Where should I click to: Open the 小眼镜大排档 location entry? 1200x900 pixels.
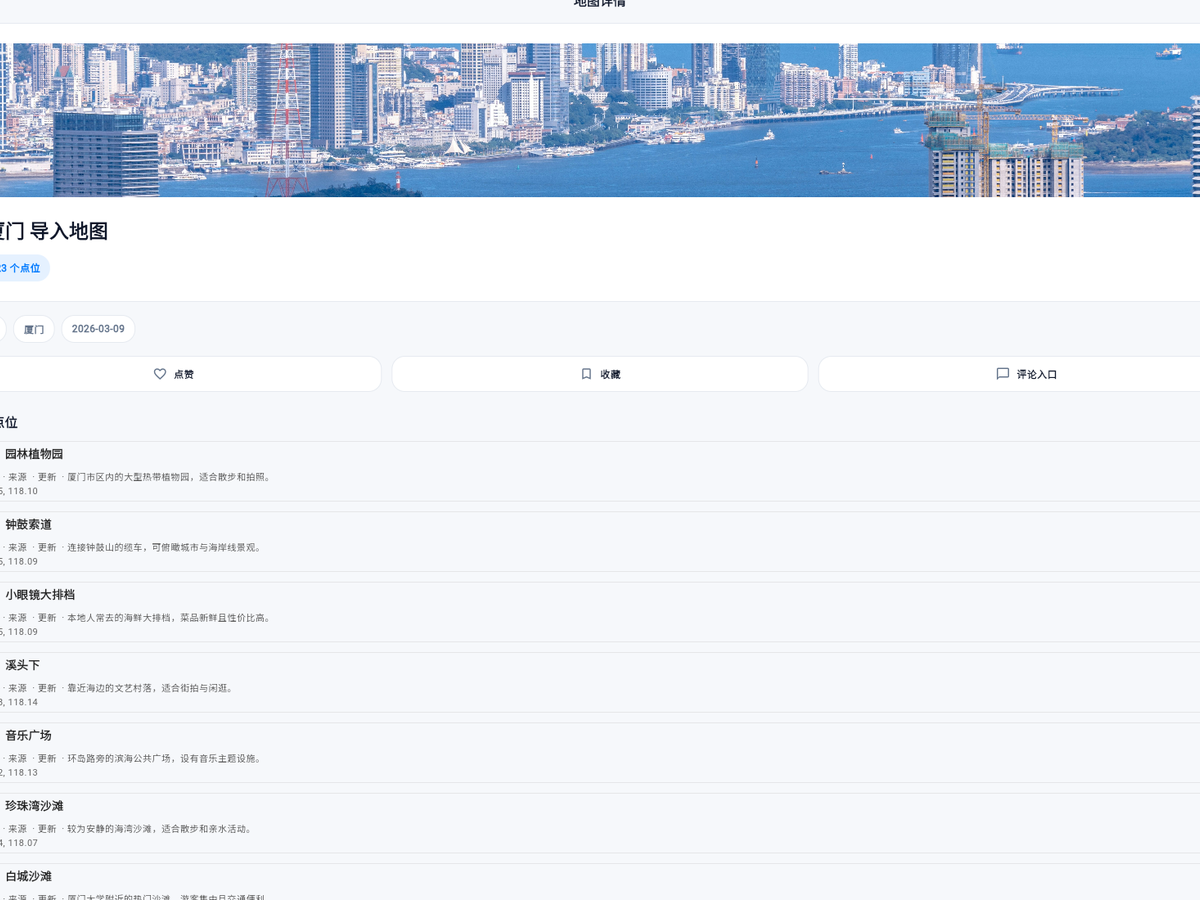(x=40, y=594)
